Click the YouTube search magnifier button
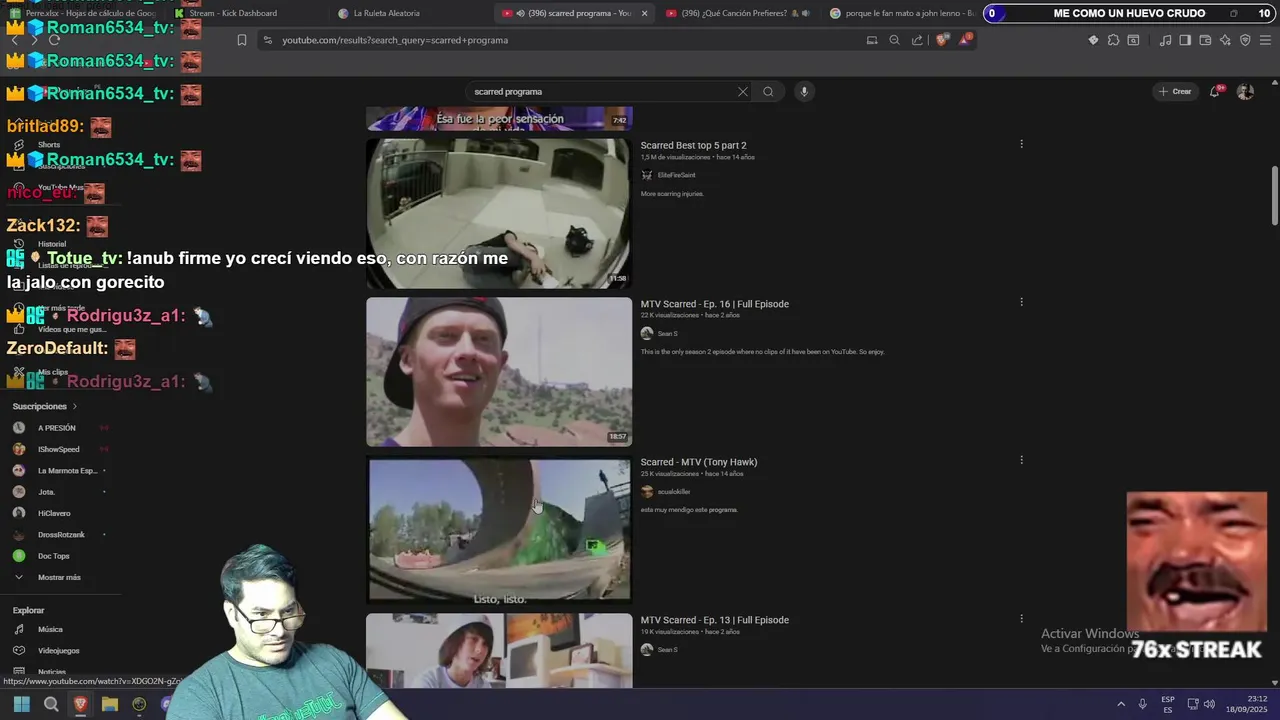This screenshot has height=720, width=1280. click(x=768, y=91)
